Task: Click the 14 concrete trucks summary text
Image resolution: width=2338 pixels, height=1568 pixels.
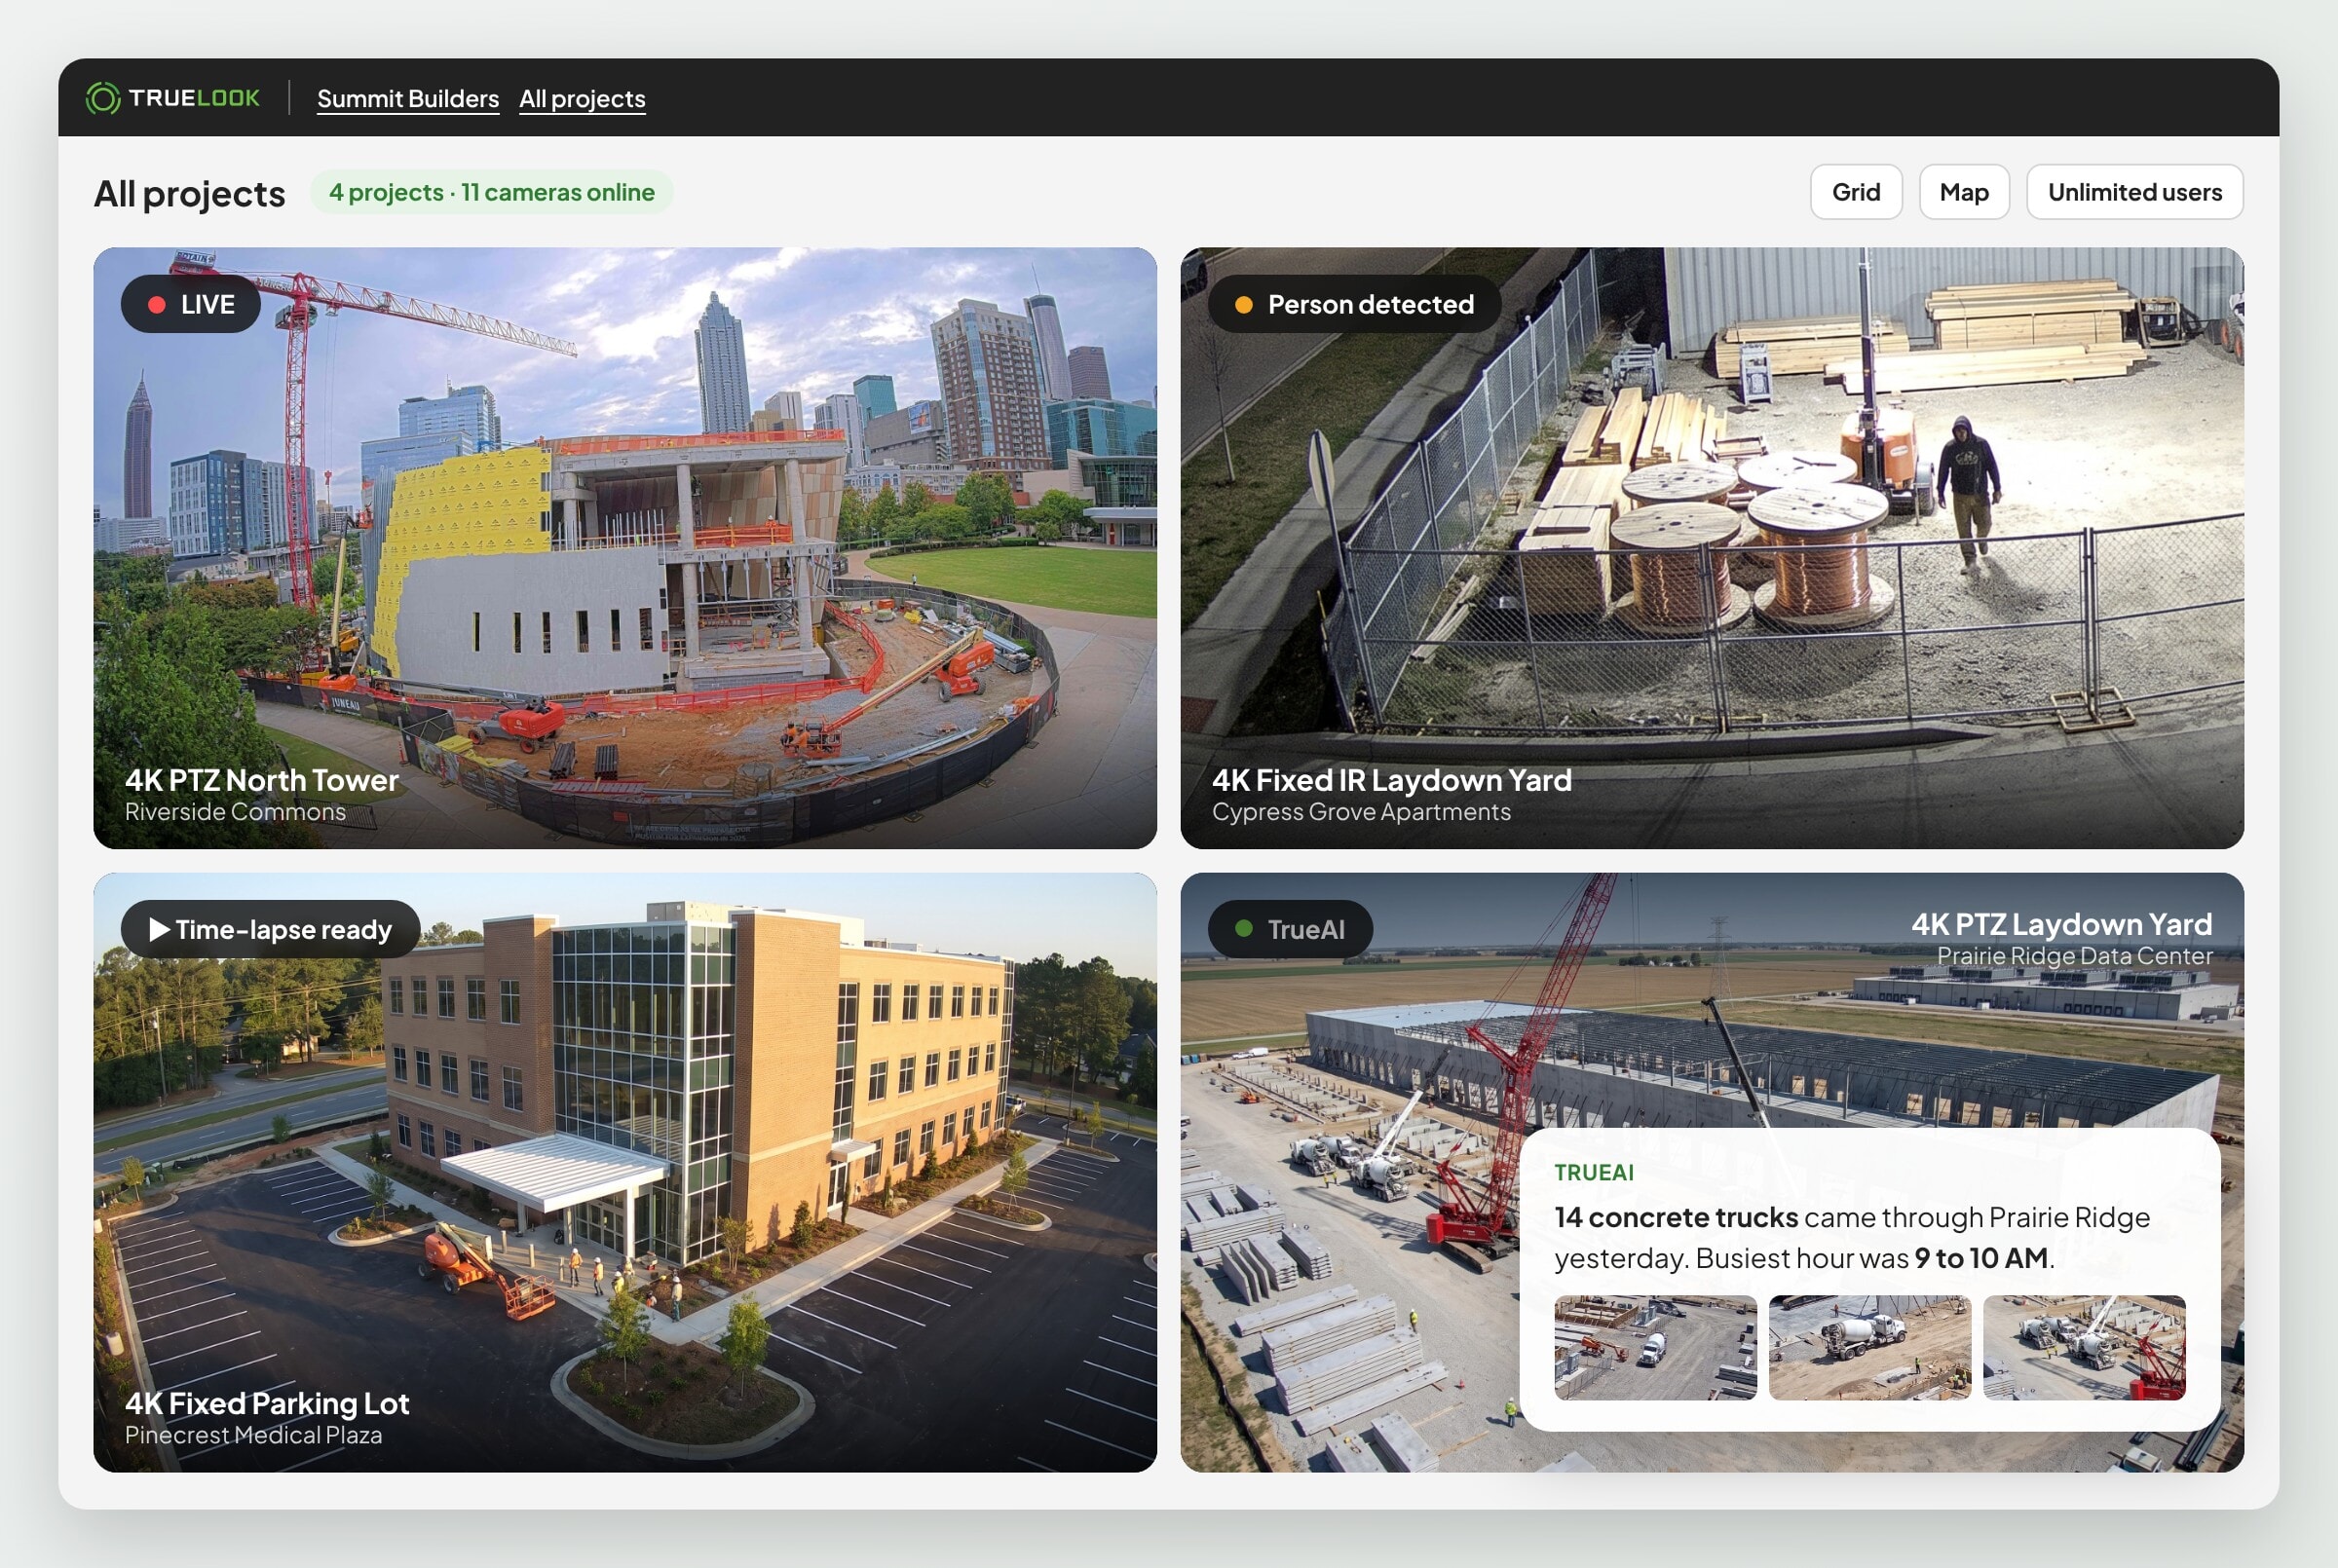Action: pos(1851,1237)
